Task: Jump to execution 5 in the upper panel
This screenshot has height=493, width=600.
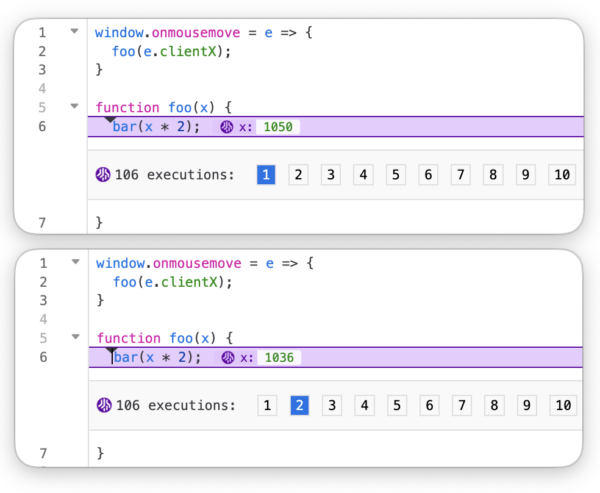Action: [396, 175]
